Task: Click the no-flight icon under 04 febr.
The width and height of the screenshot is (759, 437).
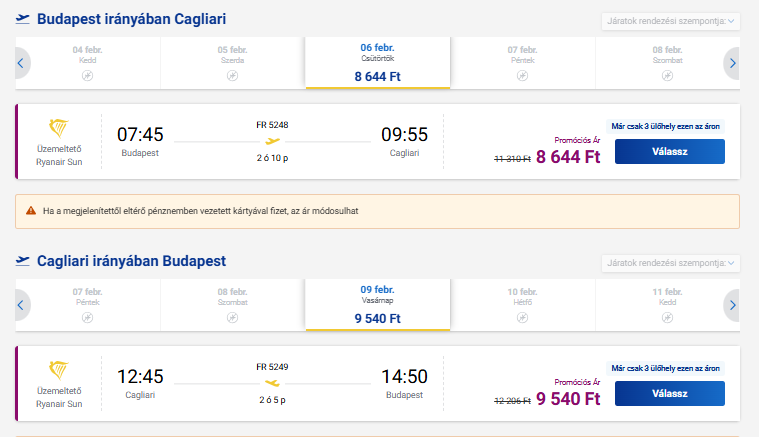Action: click(88, 75)
